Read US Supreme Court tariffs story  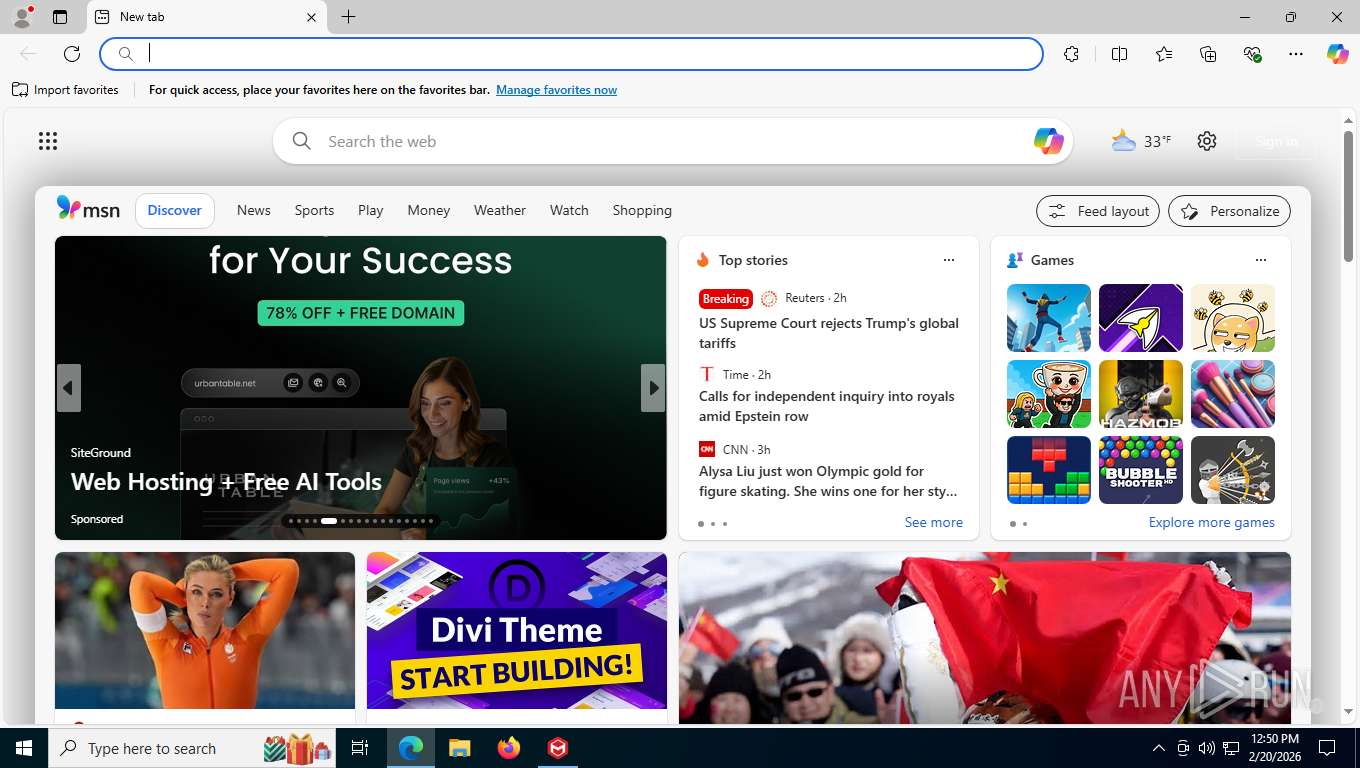click(x=829, y=333)
